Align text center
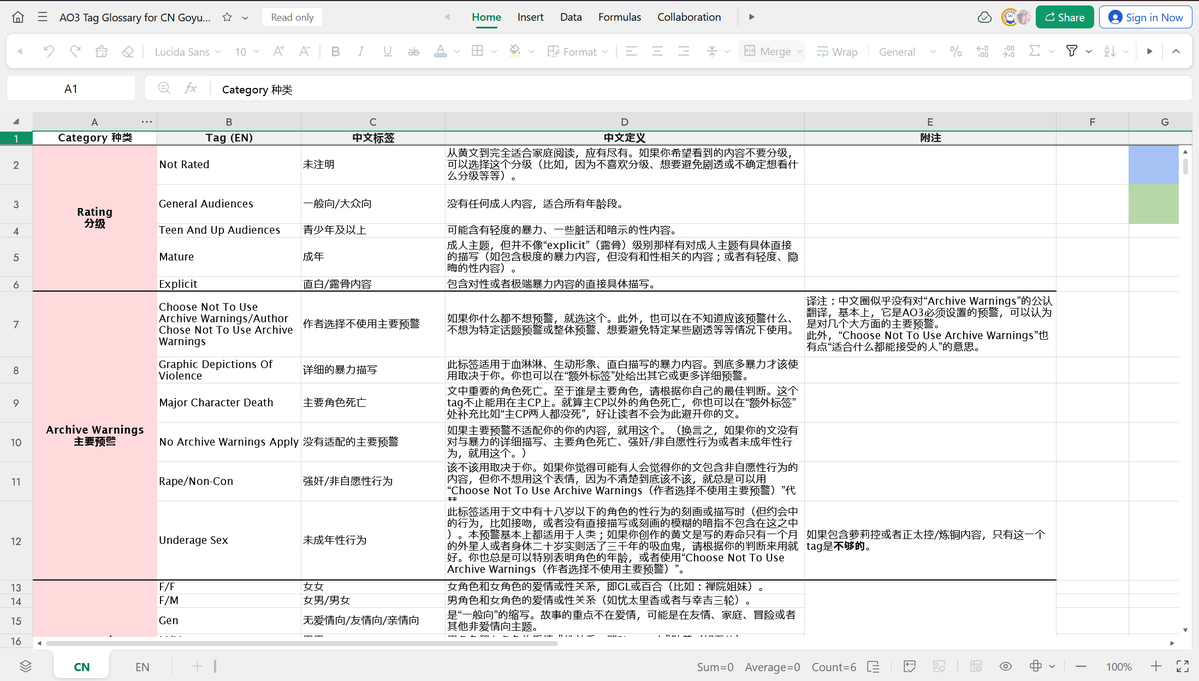The image size is (1199, 681). [657, 51]
